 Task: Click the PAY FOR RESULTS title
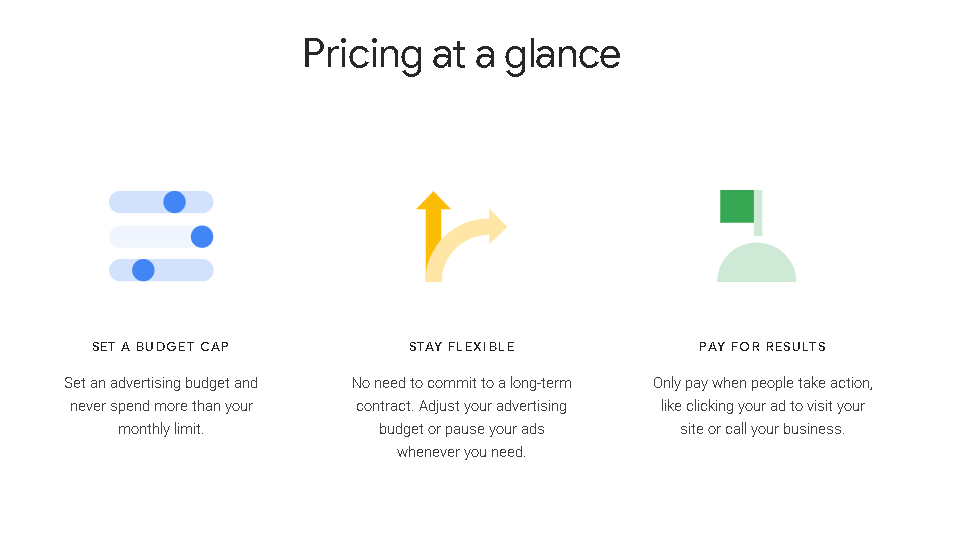762,346
